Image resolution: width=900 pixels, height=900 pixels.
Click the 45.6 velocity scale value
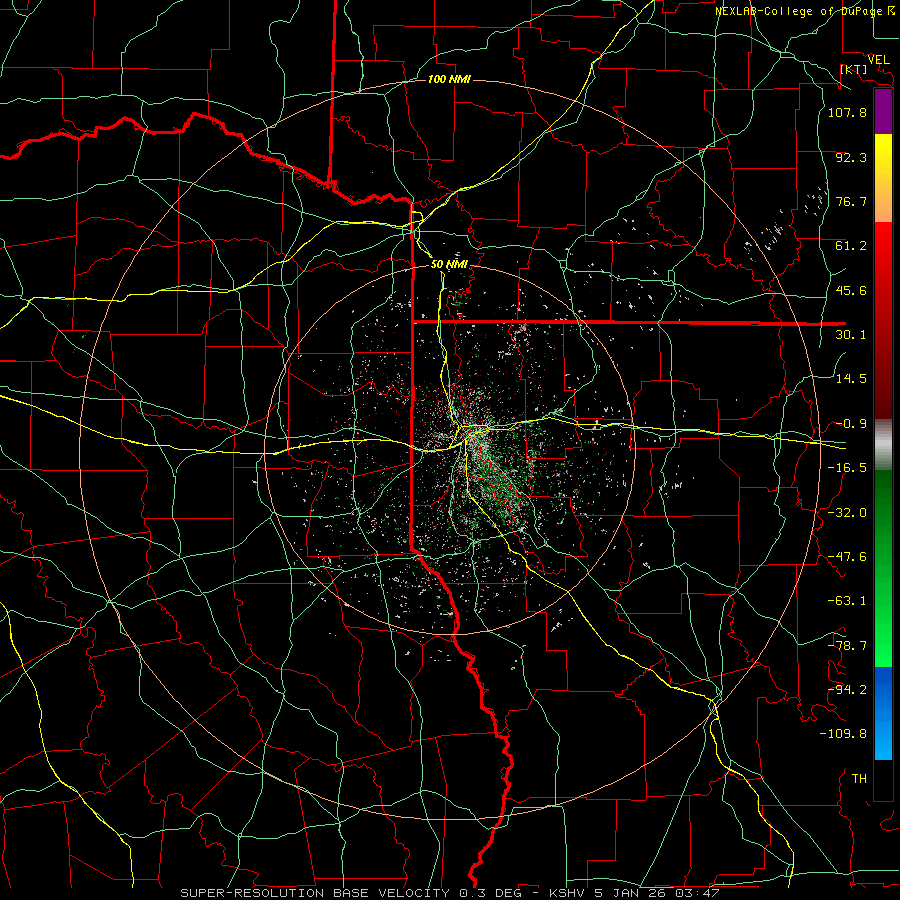click(851, 290)
